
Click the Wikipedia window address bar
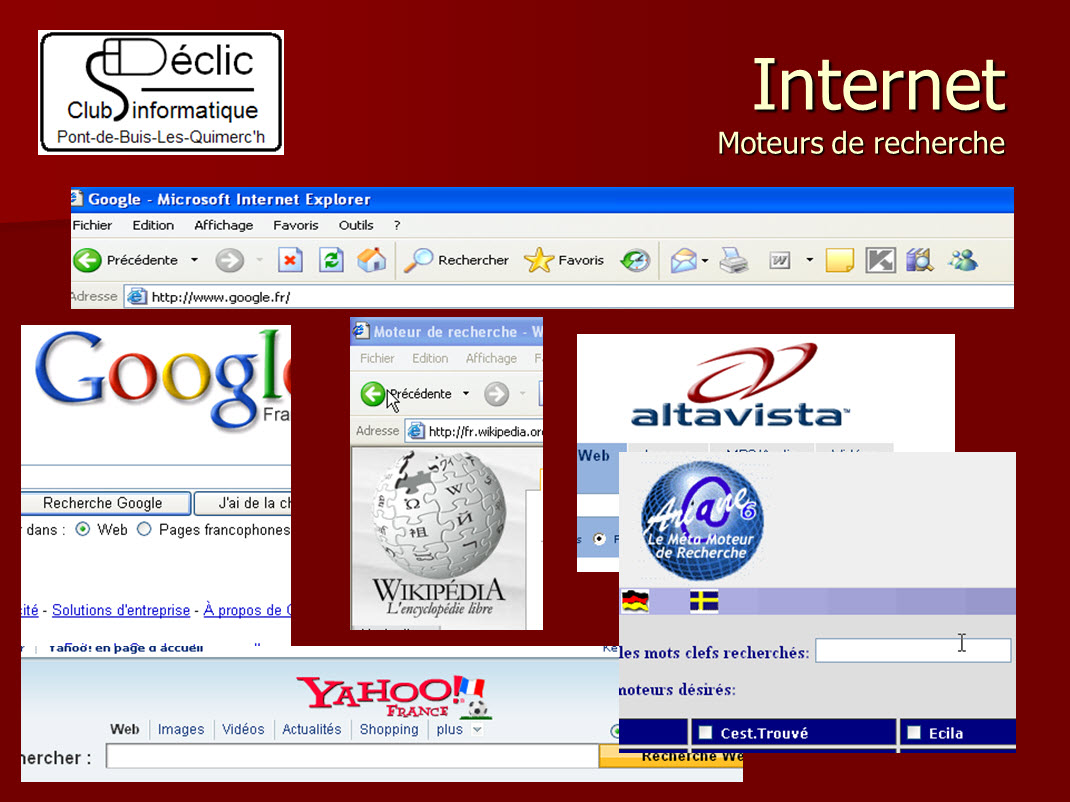474,431
